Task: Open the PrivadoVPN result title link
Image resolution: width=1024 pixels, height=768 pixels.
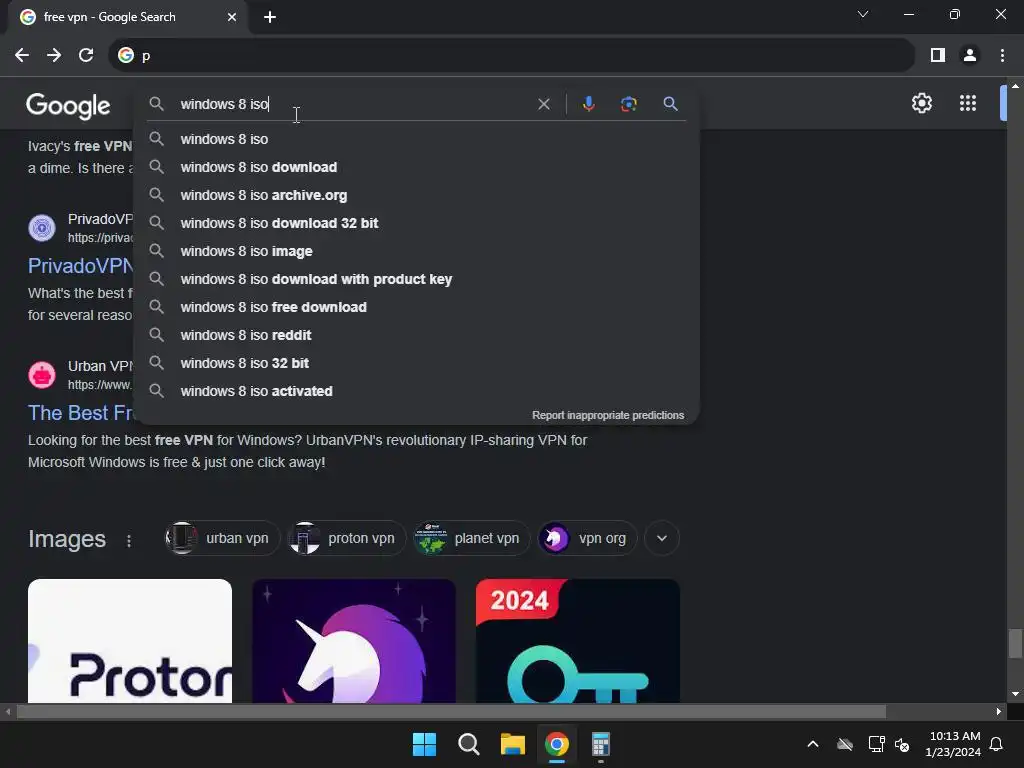Action: pyautogui.click(x=80, y=266)
